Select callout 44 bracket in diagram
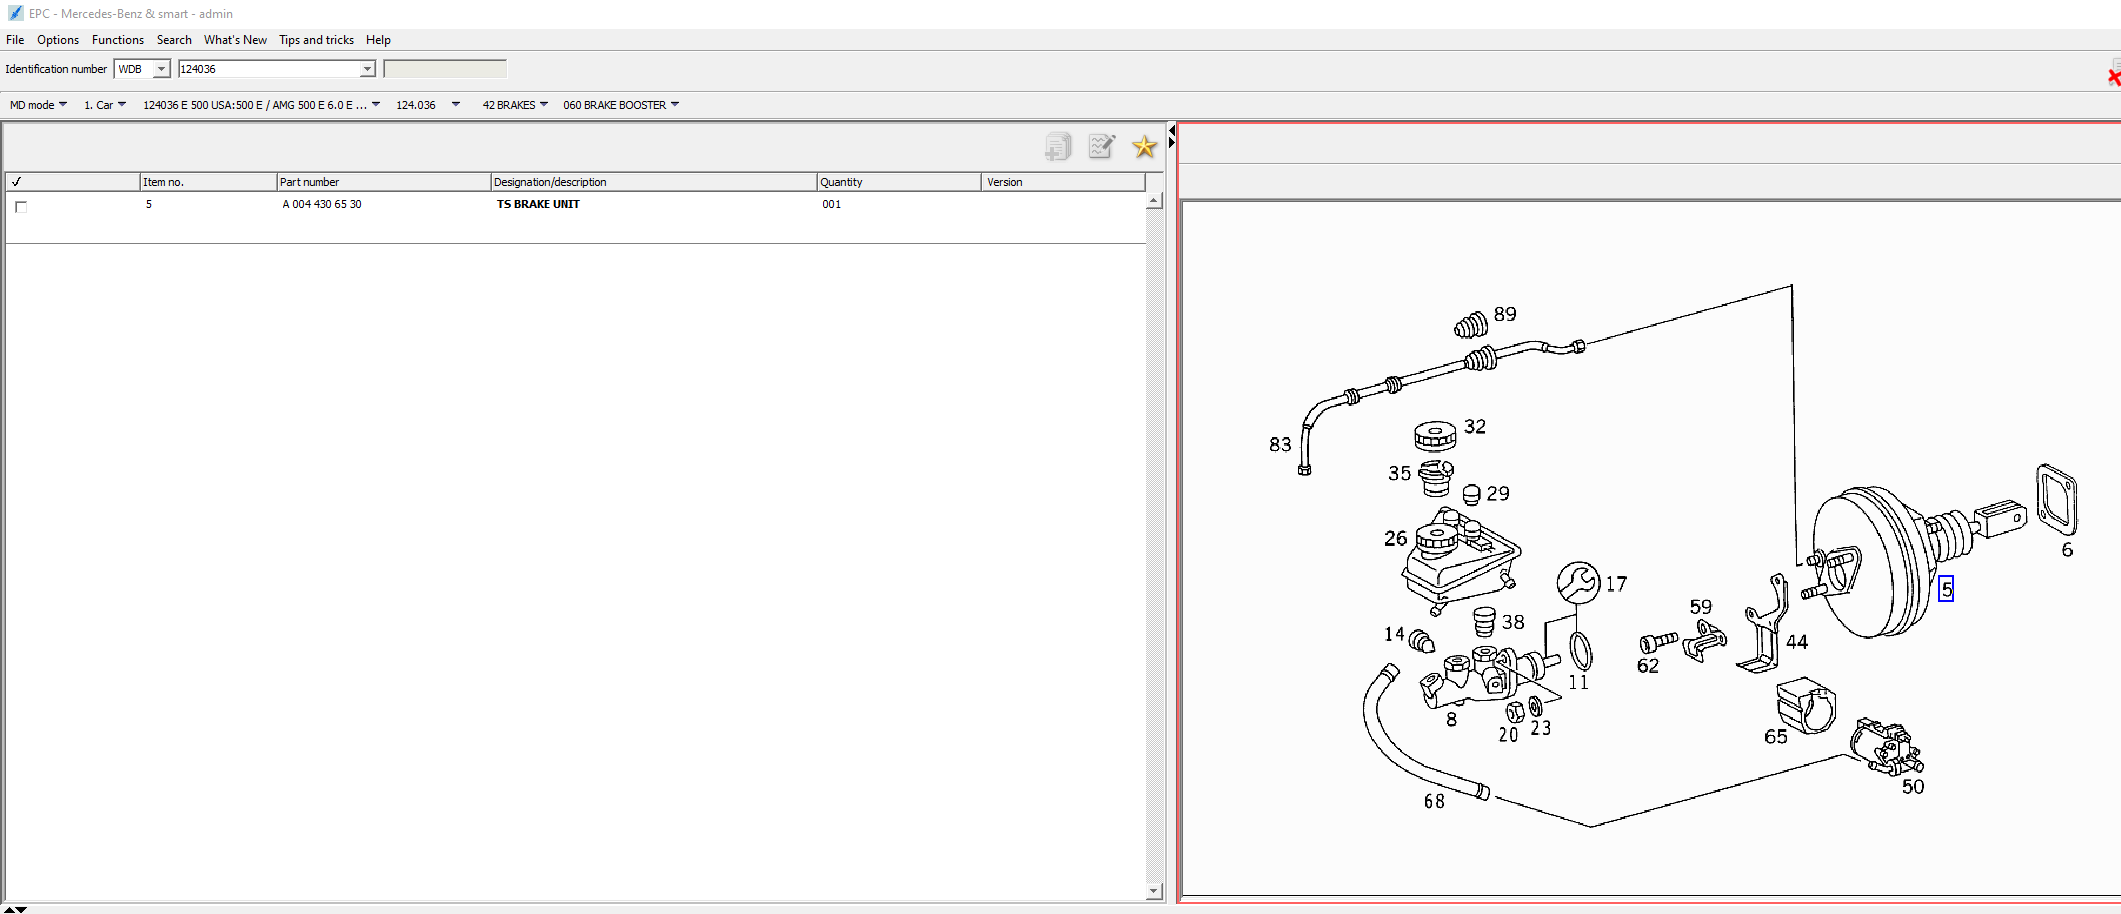The image size is (2121, 914). pyautogui.click(x=1797, y=642)
